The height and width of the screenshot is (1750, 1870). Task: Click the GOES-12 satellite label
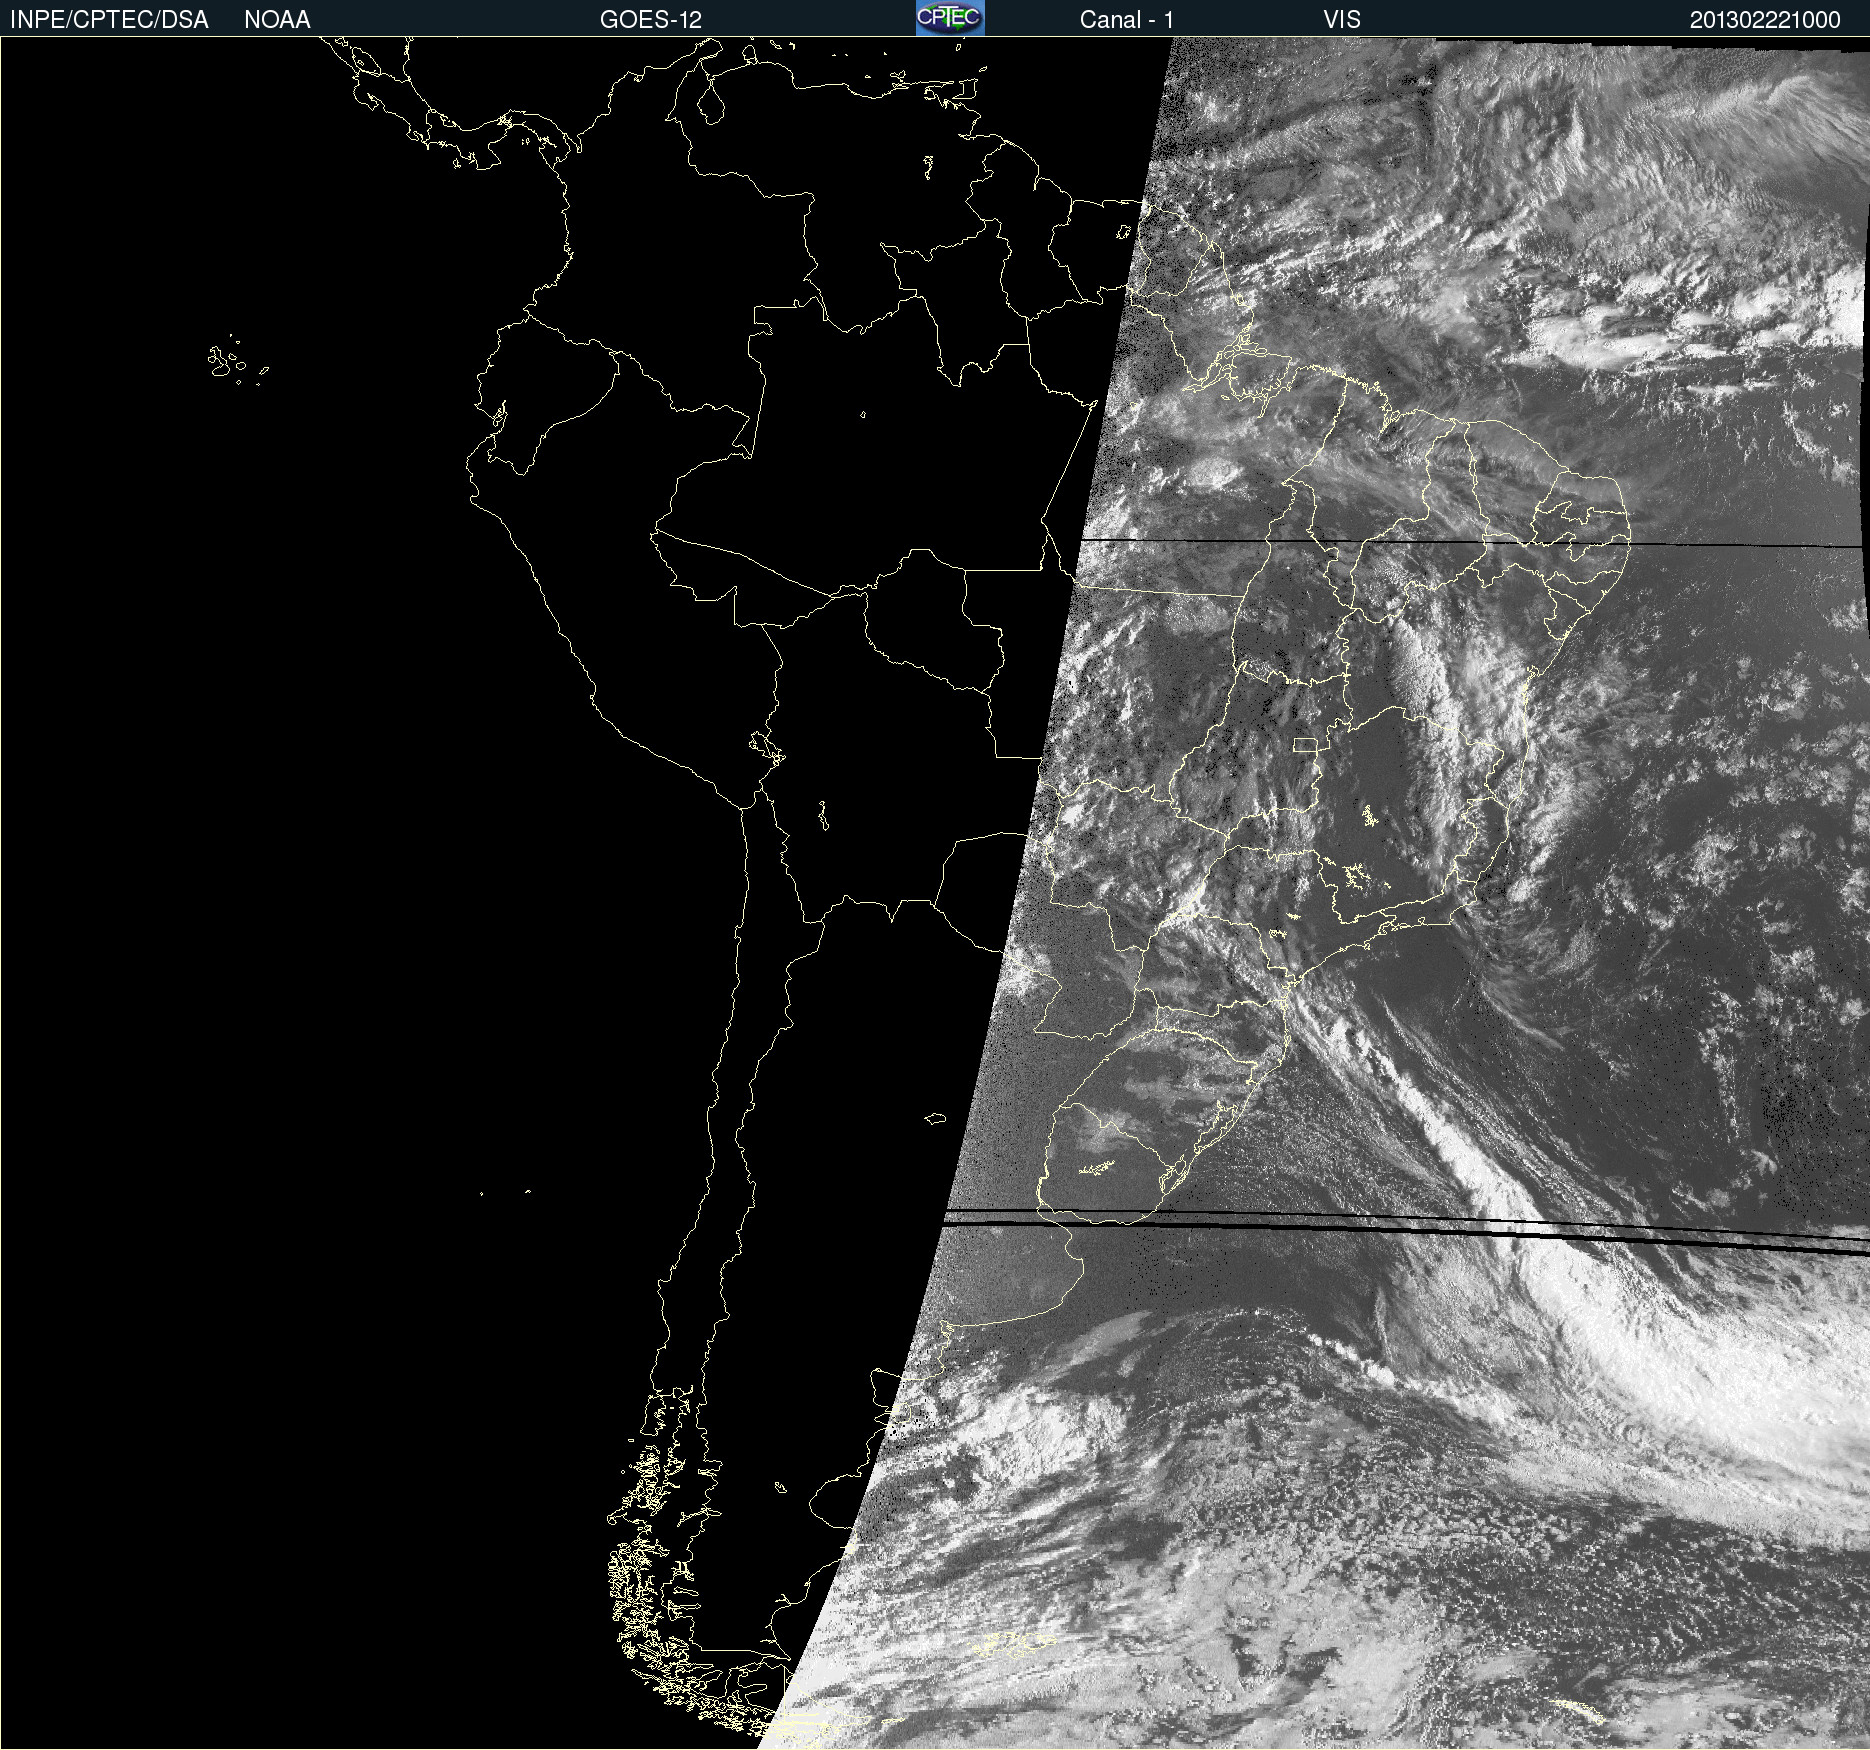651,20
